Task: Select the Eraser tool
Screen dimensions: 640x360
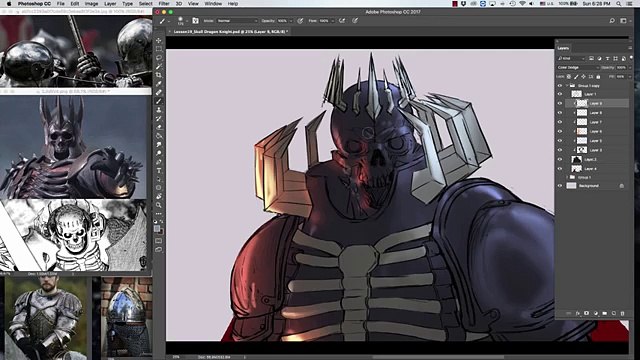Action: 158,127
